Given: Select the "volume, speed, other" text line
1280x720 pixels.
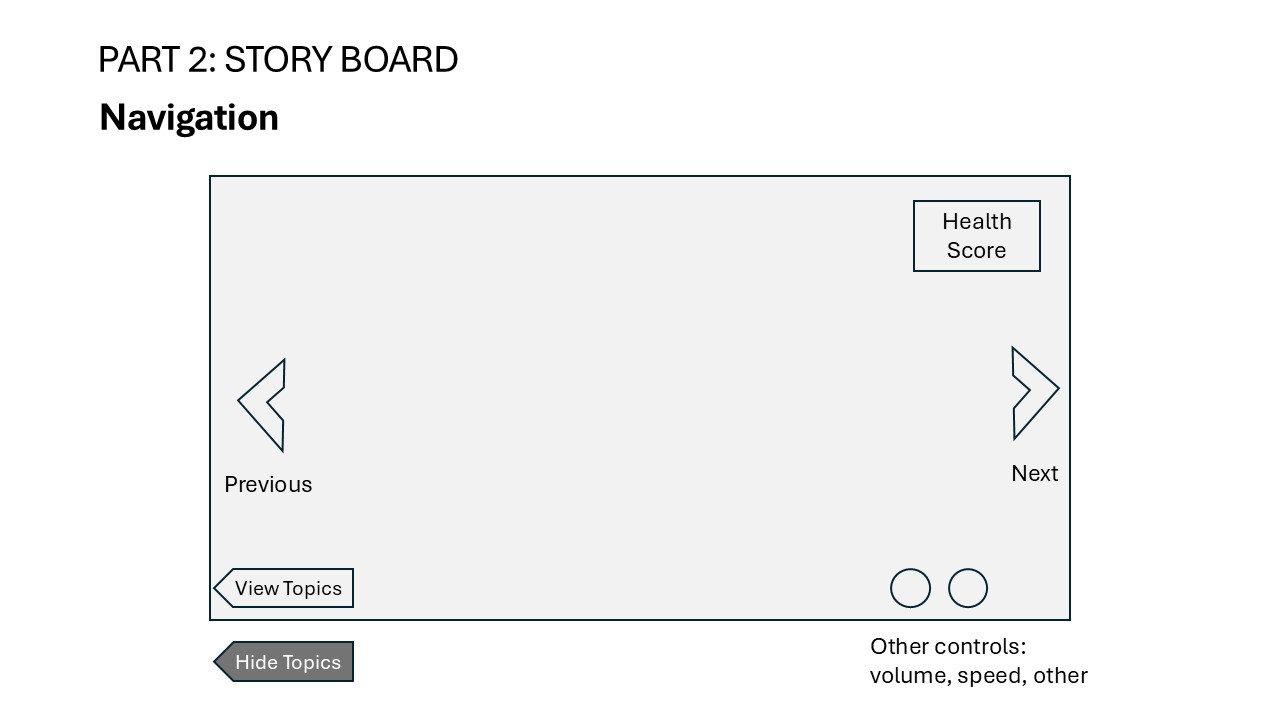Looking at the screenshot, I should pyautogui.click(x=978, y=676).
